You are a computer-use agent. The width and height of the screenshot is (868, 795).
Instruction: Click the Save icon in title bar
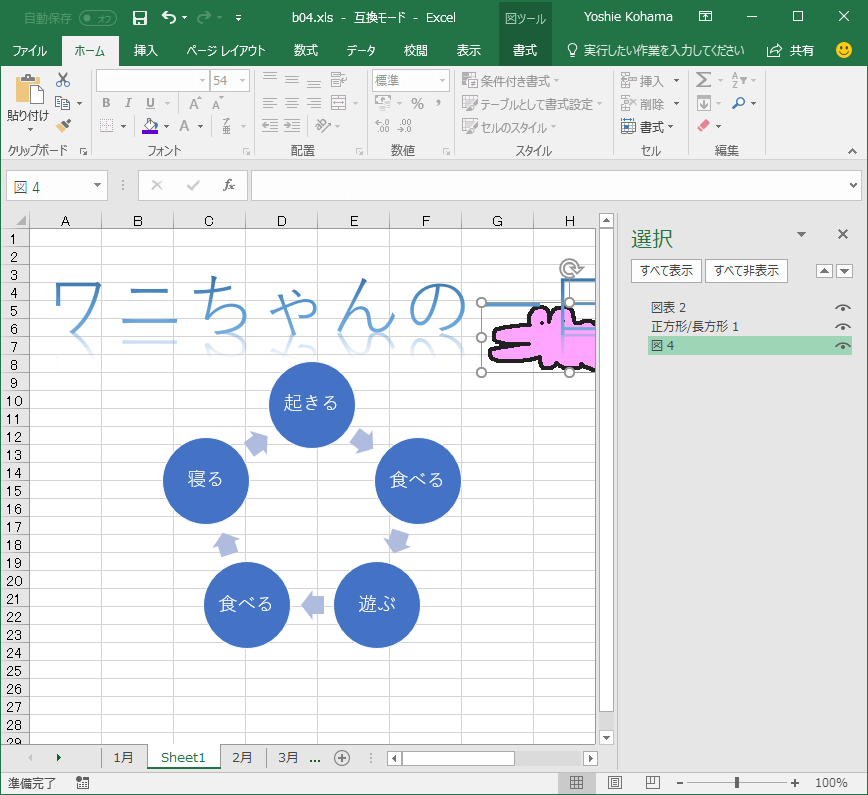point(140,18)
